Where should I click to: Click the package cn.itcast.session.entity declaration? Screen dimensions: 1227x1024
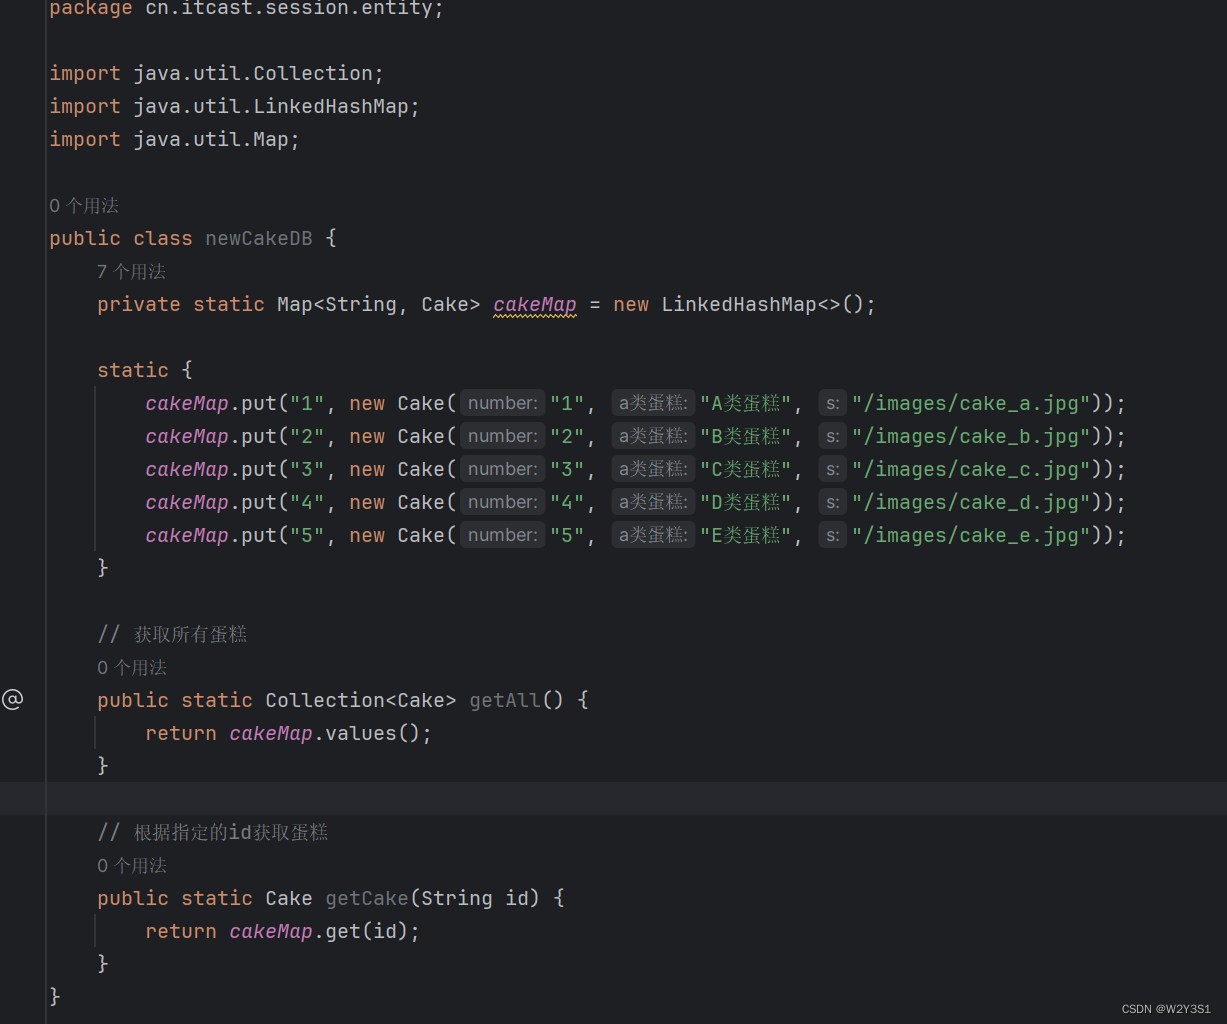[x=246, y=9]
